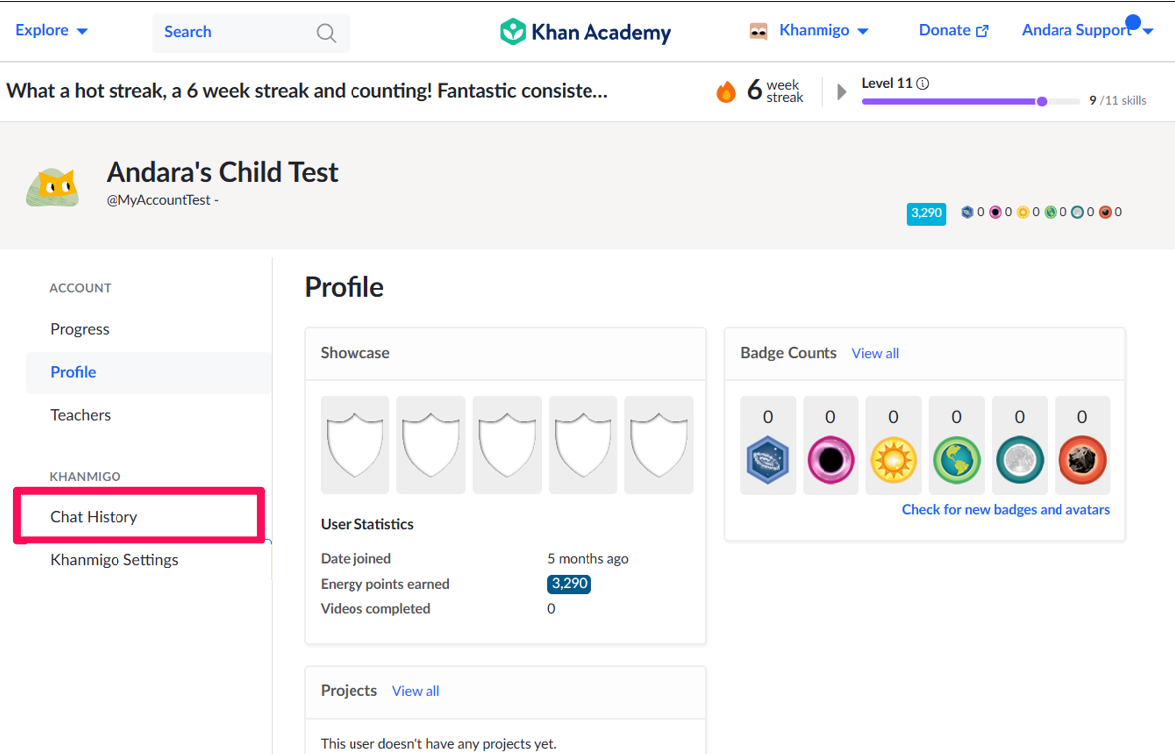Go to Khan Academy home logo
Viewport: 1175px width, 754px height.
coord(585,32)
